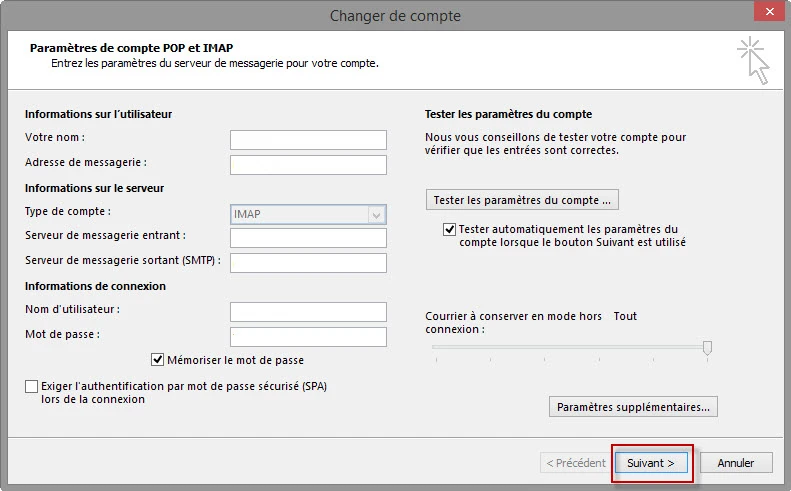
Task: Cancel with the Annuler button
Action: (735, 463)
